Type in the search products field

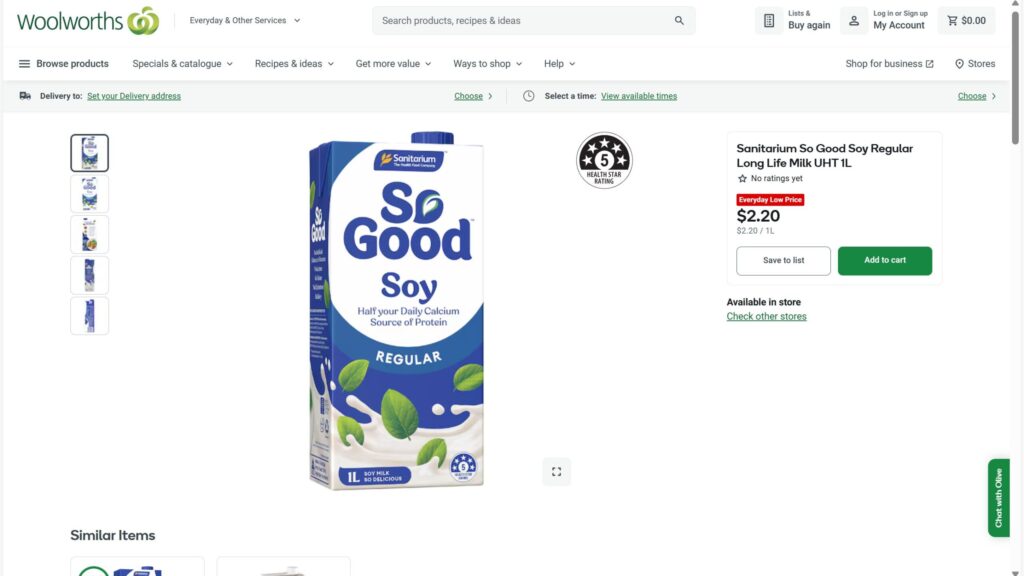(x=520, y=20)
